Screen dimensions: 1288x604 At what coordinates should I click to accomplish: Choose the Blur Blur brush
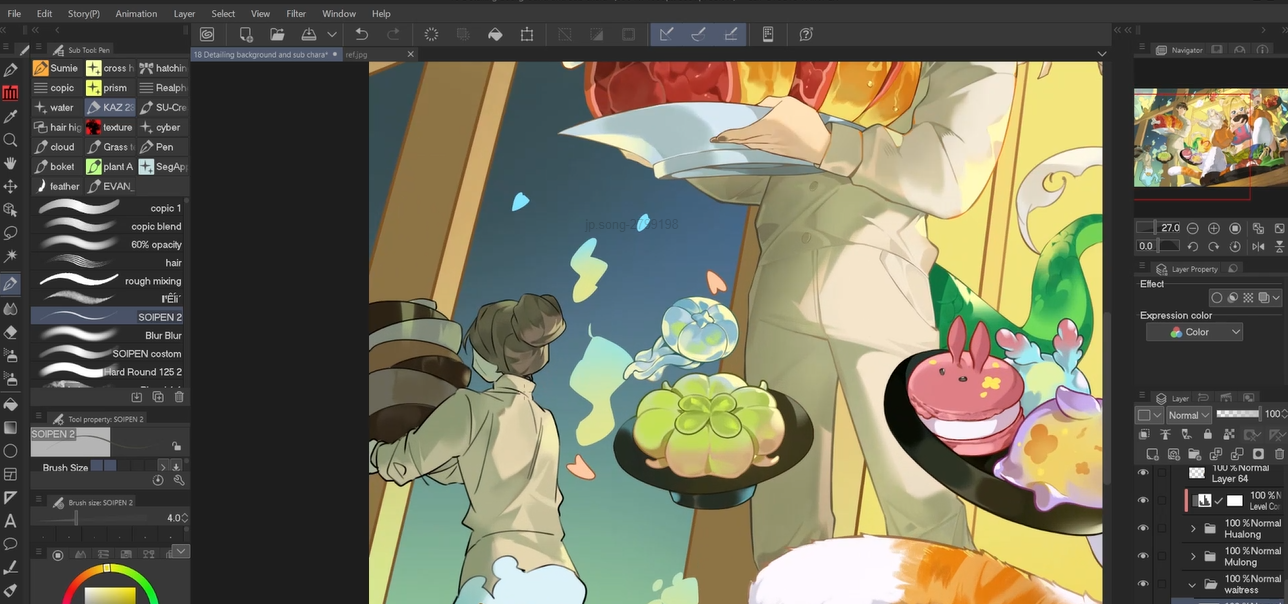pos(108,335)
